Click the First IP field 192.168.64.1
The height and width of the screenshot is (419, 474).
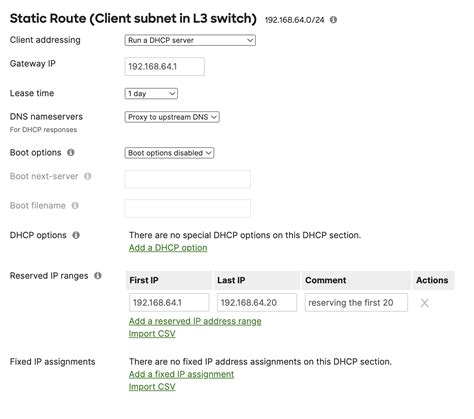tap(169, 303)
